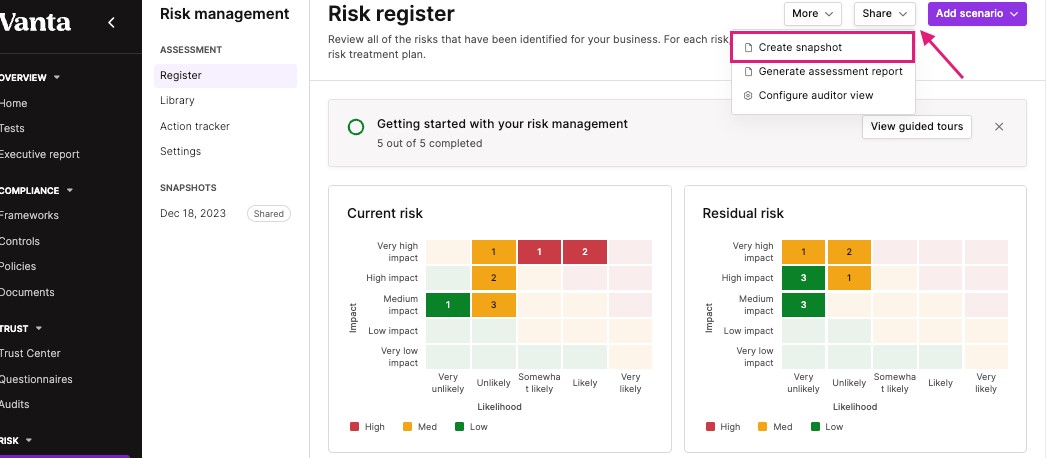Screen dimensions: 1046x458
Task: Open Audits in sidebar
Action: (x=15, y=404)
